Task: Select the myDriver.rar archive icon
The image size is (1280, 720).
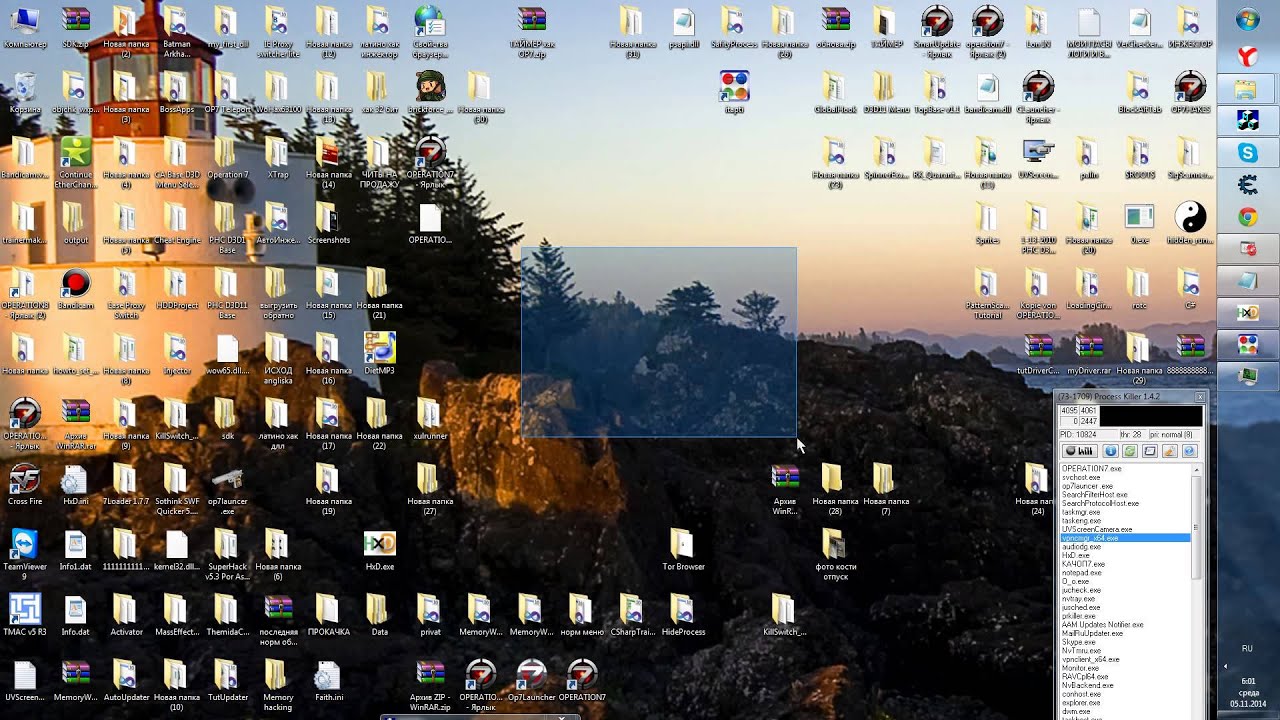Action: [1089, 353]
